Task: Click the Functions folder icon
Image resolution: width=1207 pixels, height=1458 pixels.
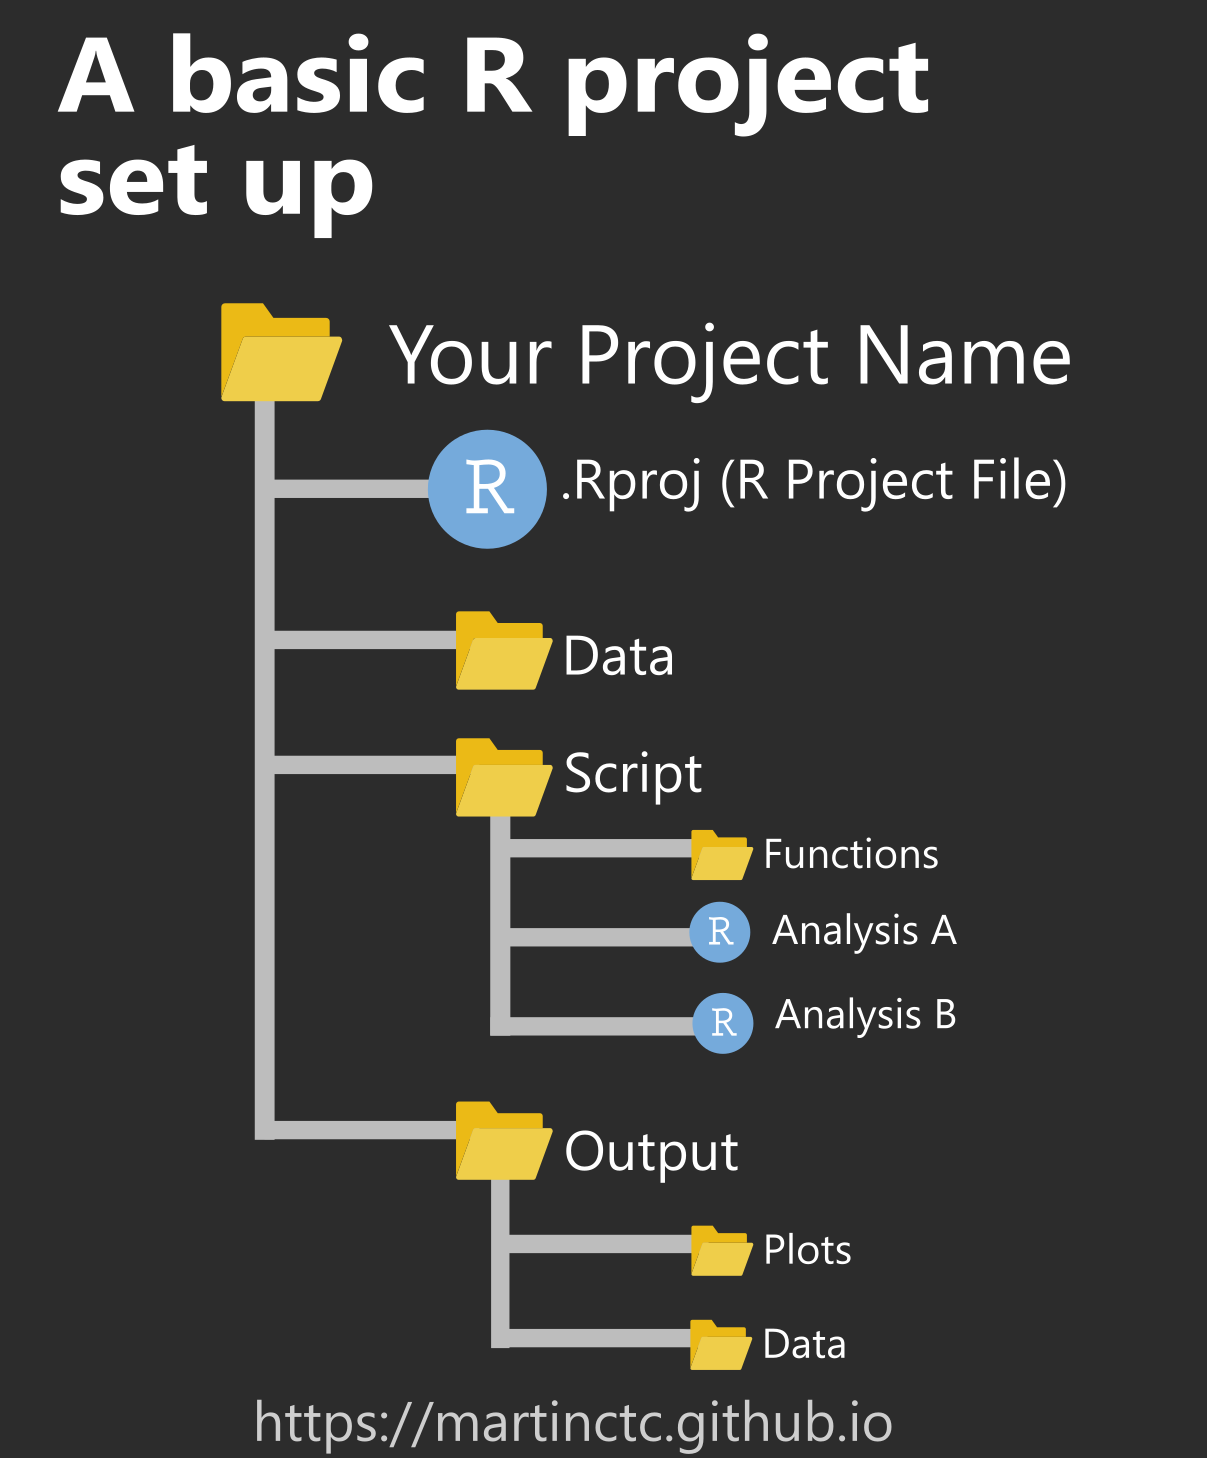Action: tap(720, 856)
